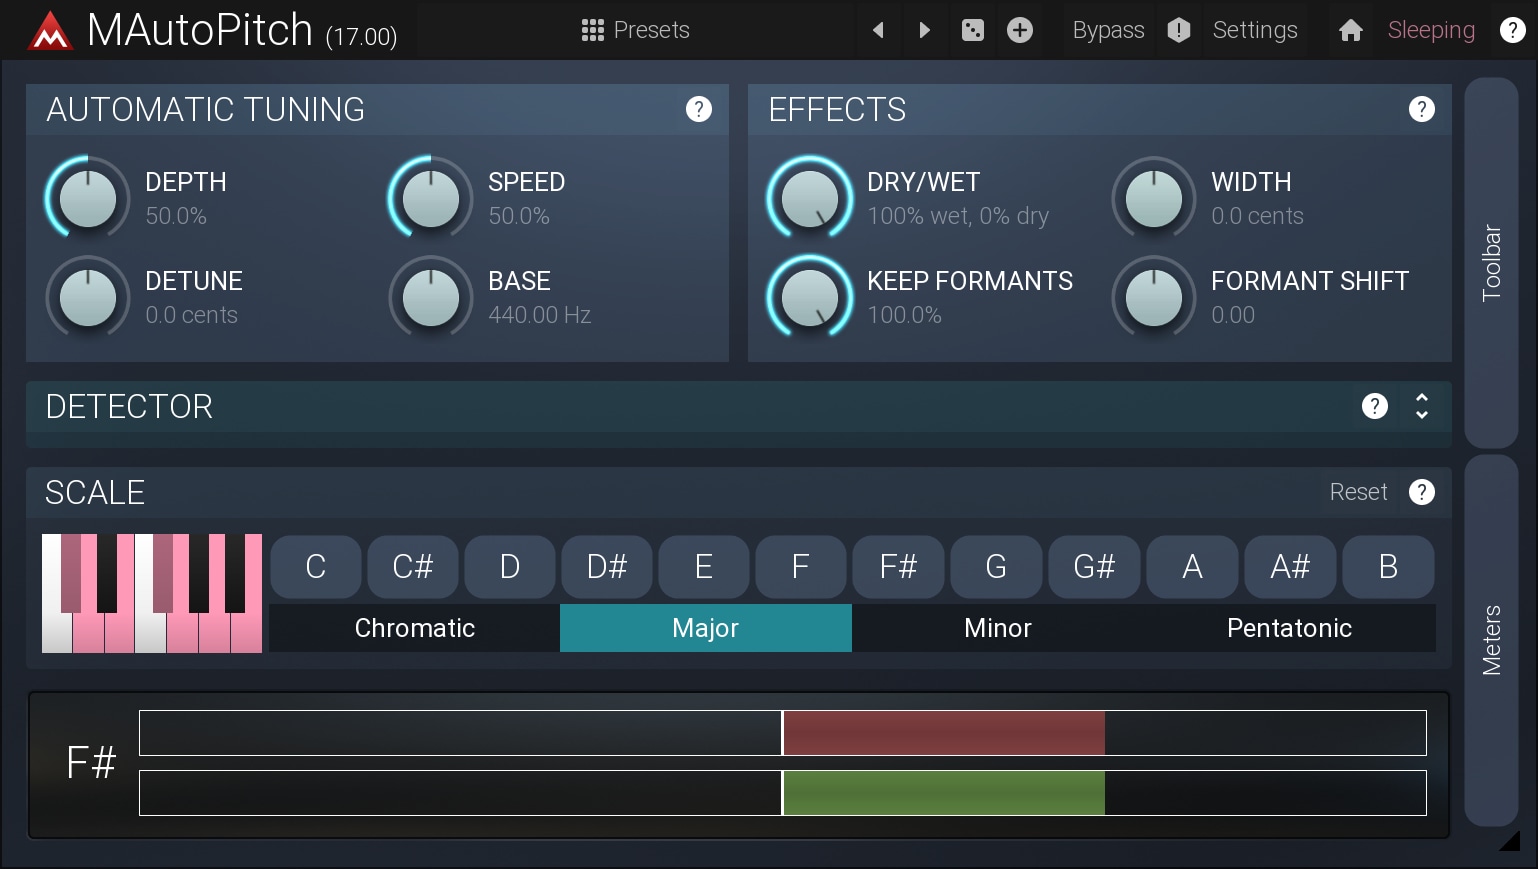
Task: Select the Pentatonic scale tab
Action: [1289, 628]
